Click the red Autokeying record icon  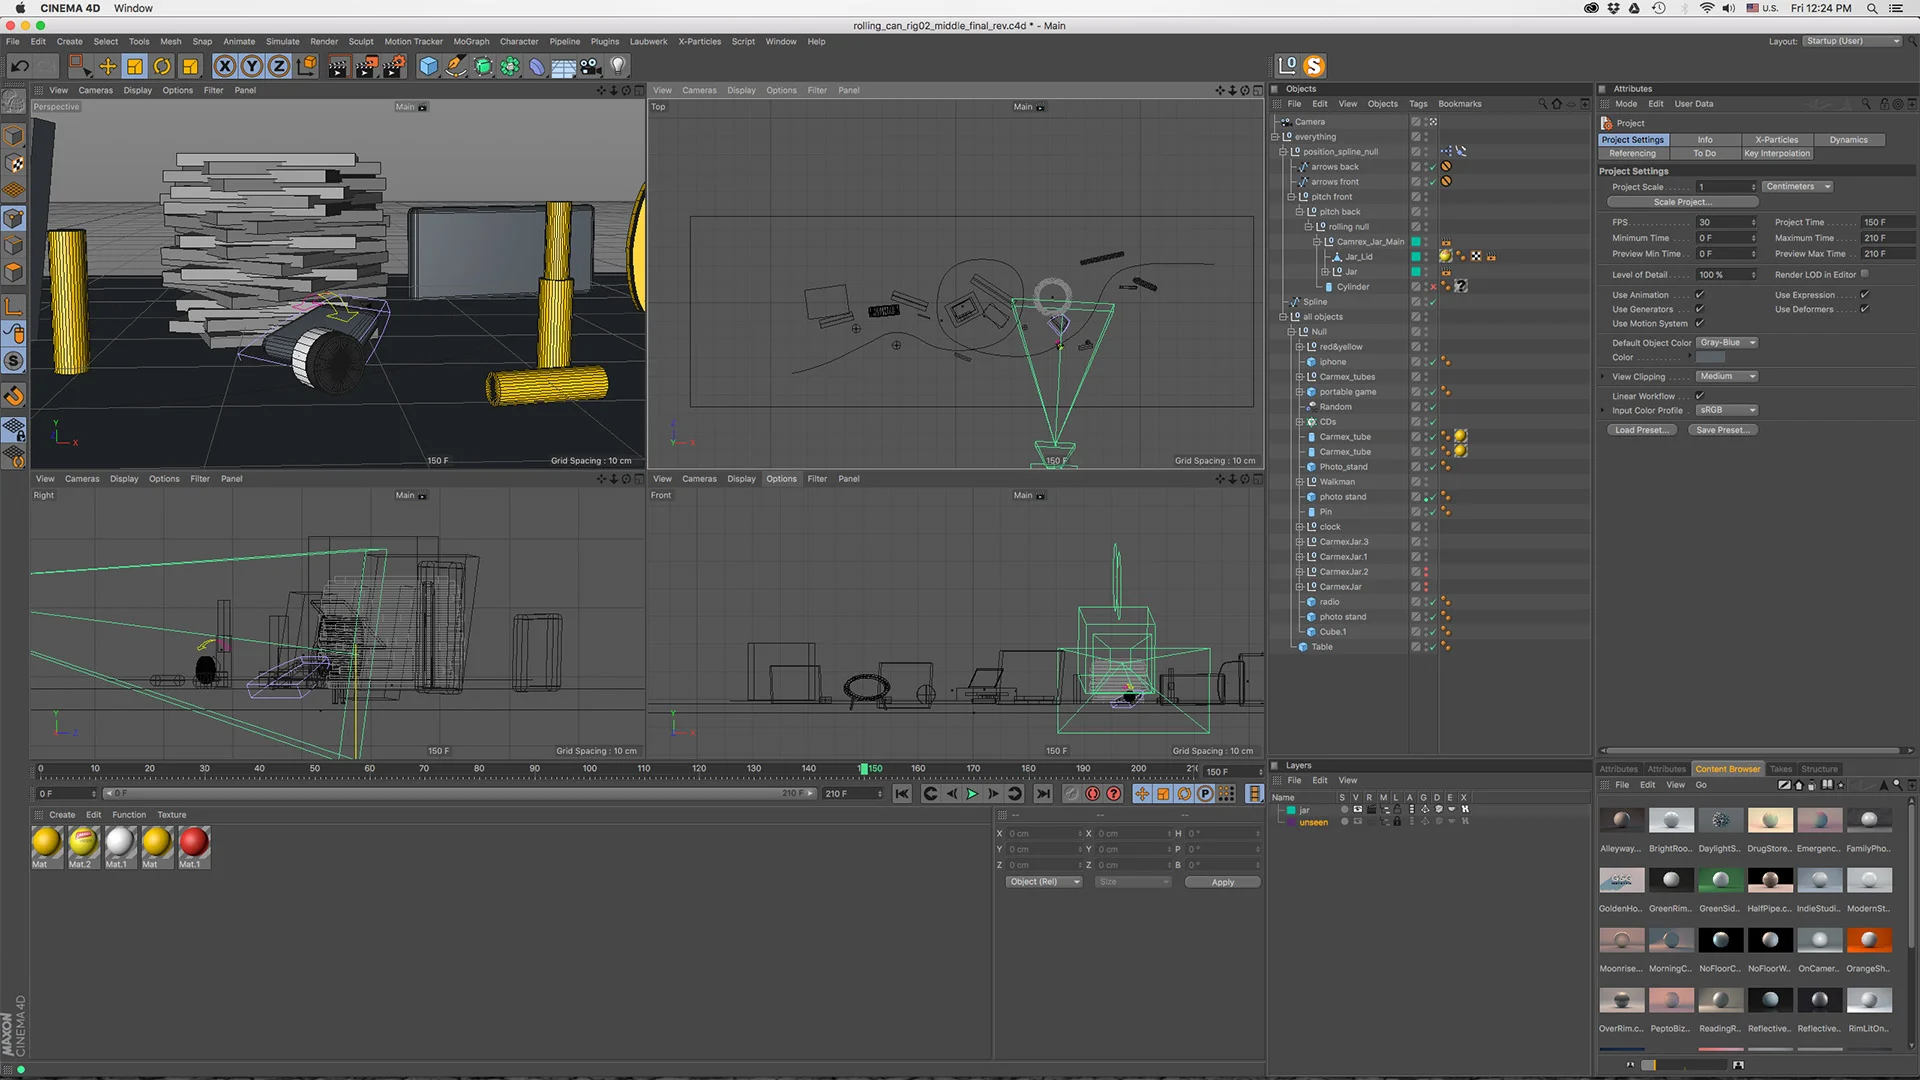click(x=1092, y=794)
